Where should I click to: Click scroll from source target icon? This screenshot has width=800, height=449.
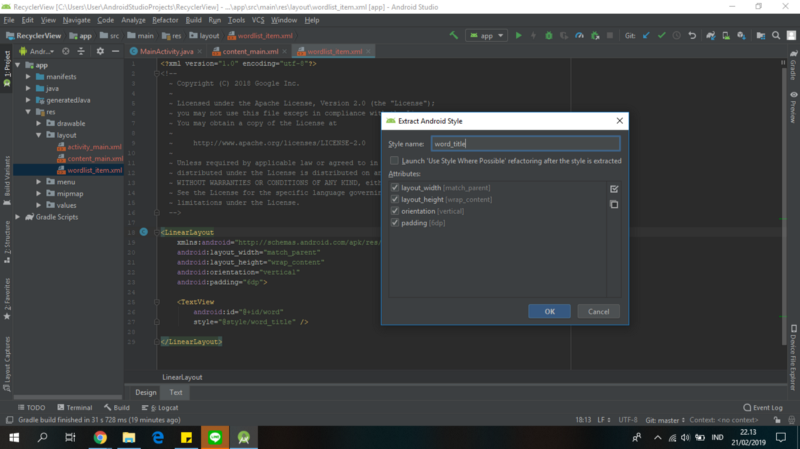[66, 51]
